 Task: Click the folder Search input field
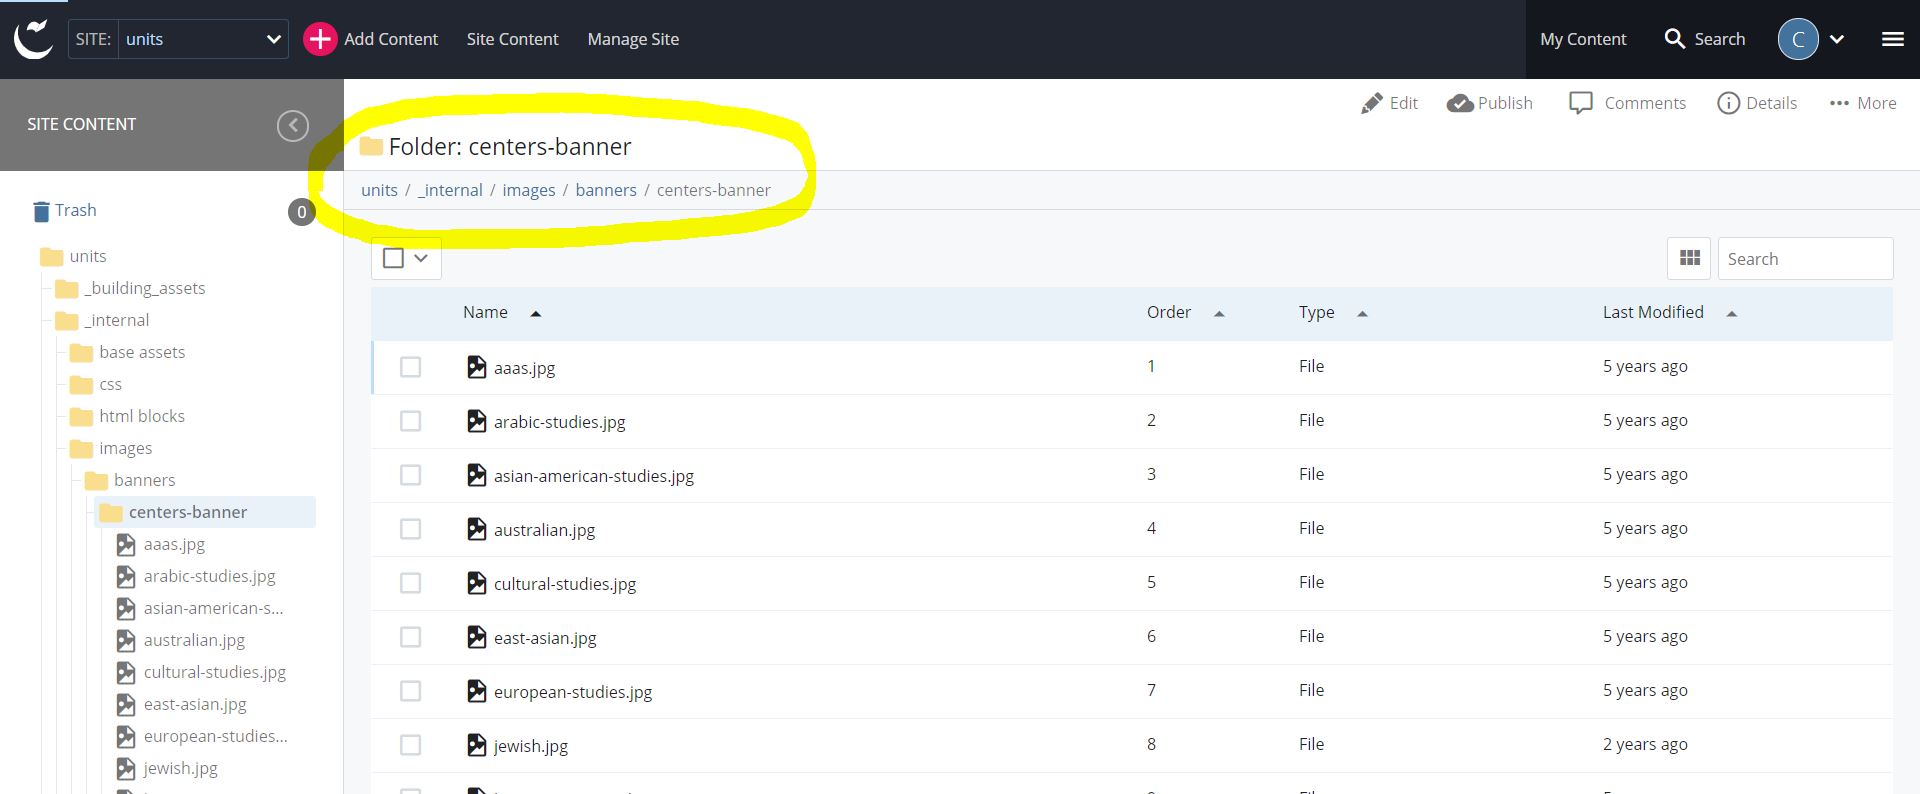pyautogui.click(x=1805, y=258)
